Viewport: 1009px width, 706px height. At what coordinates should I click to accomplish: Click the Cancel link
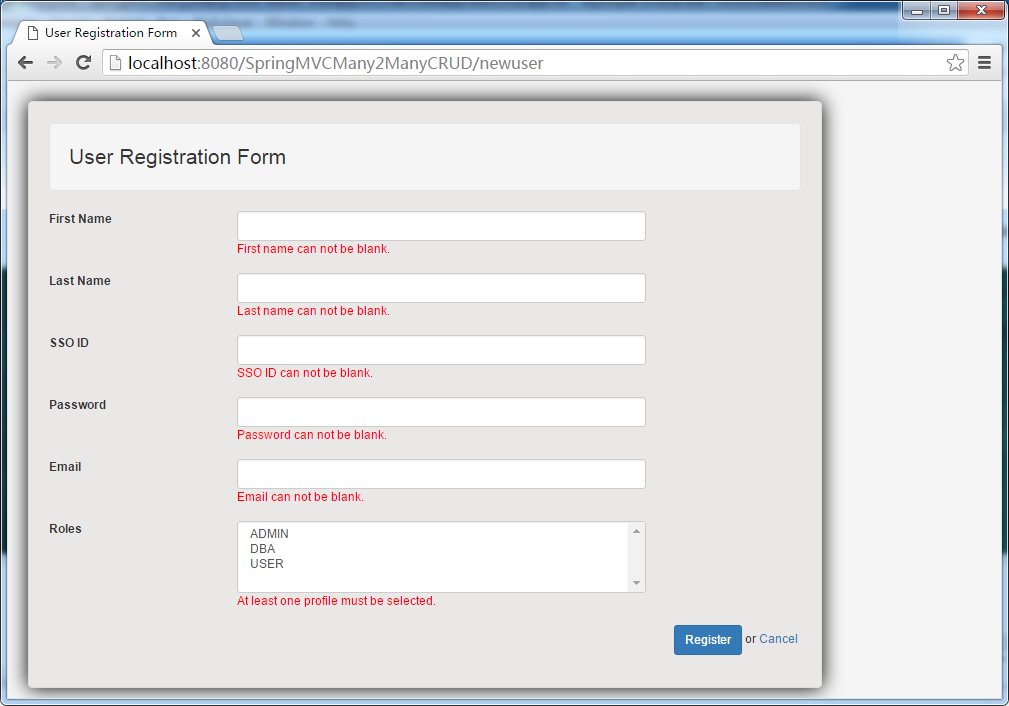click(x=778, y=638)
